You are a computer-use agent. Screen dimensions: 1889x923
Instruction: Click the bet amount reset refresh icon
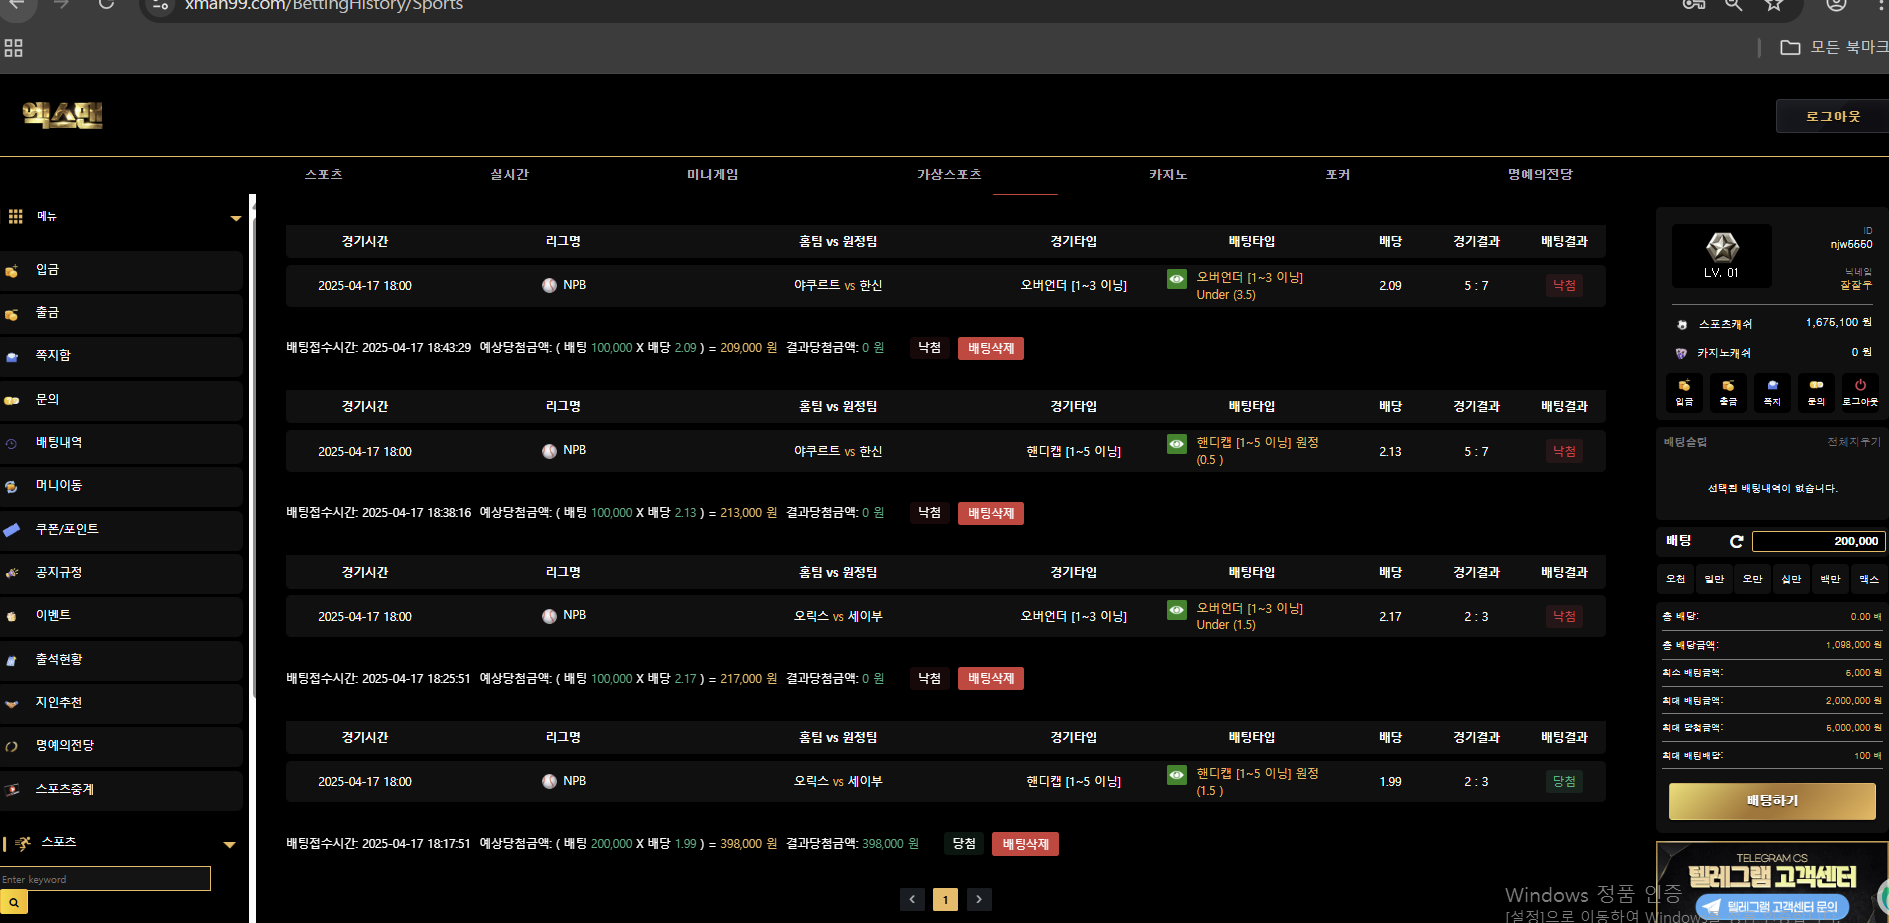(x=1737, y=541)
